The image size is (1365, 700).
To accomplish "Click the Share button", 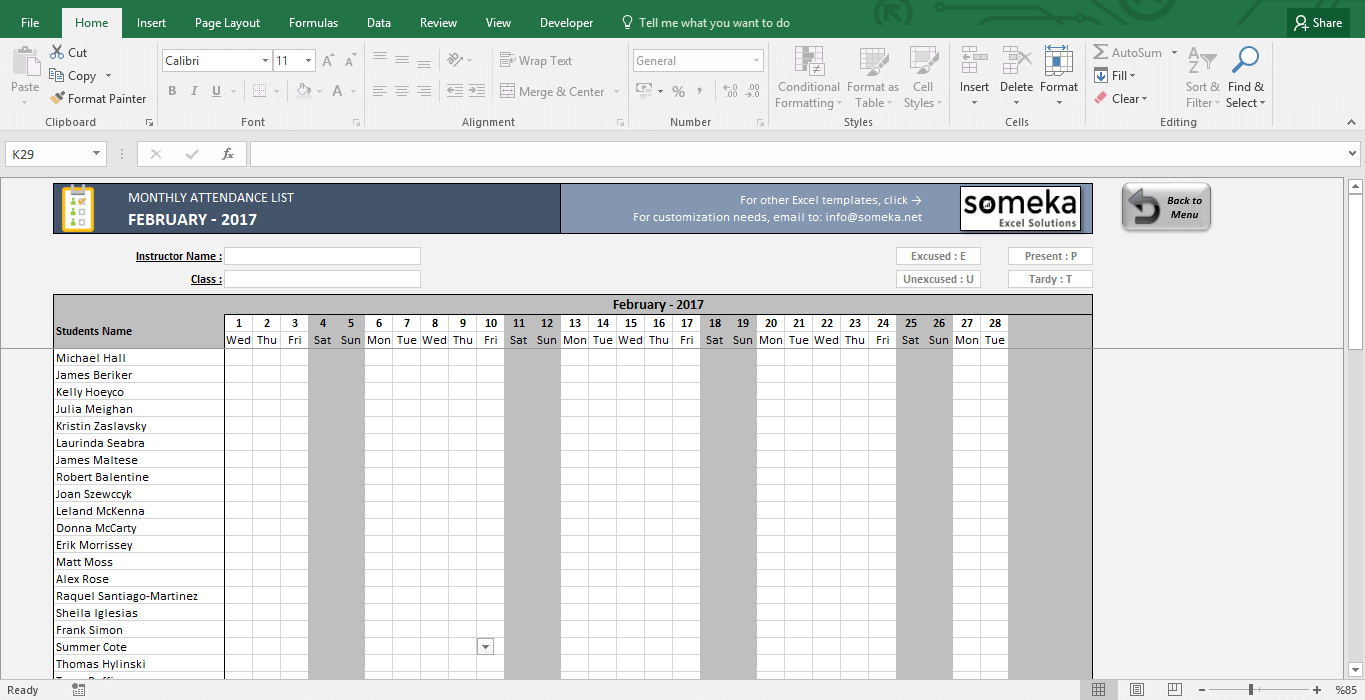I will tap(1316, 23).
